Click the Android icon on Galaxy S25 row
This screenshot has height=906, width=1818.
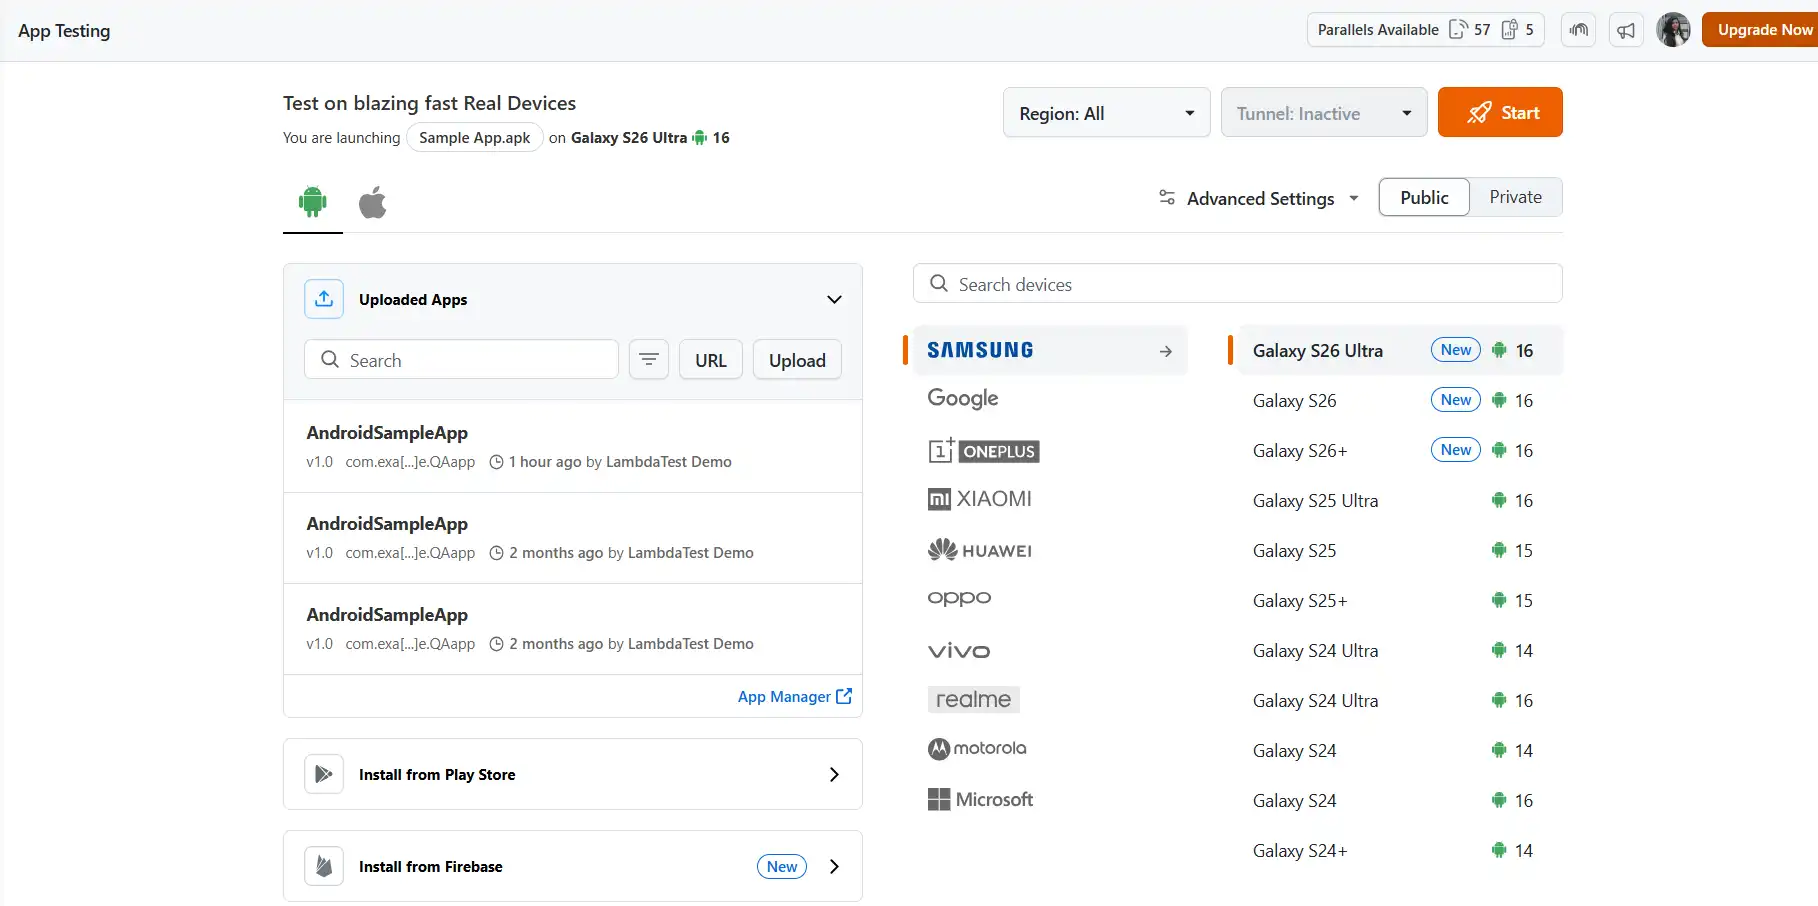point(1498,550)
